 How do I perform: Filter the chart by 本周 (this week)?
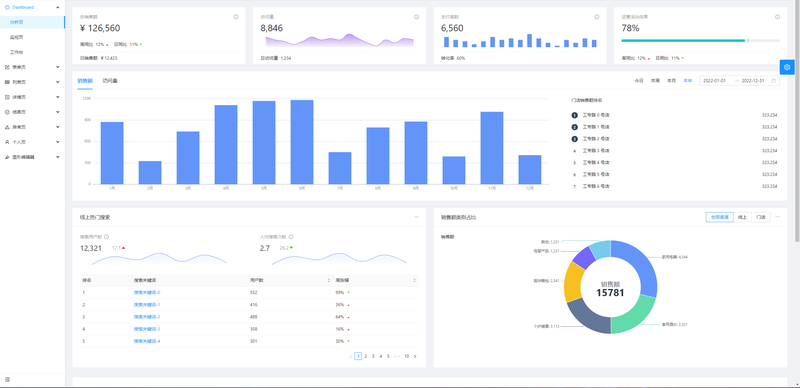click(655, 81)
